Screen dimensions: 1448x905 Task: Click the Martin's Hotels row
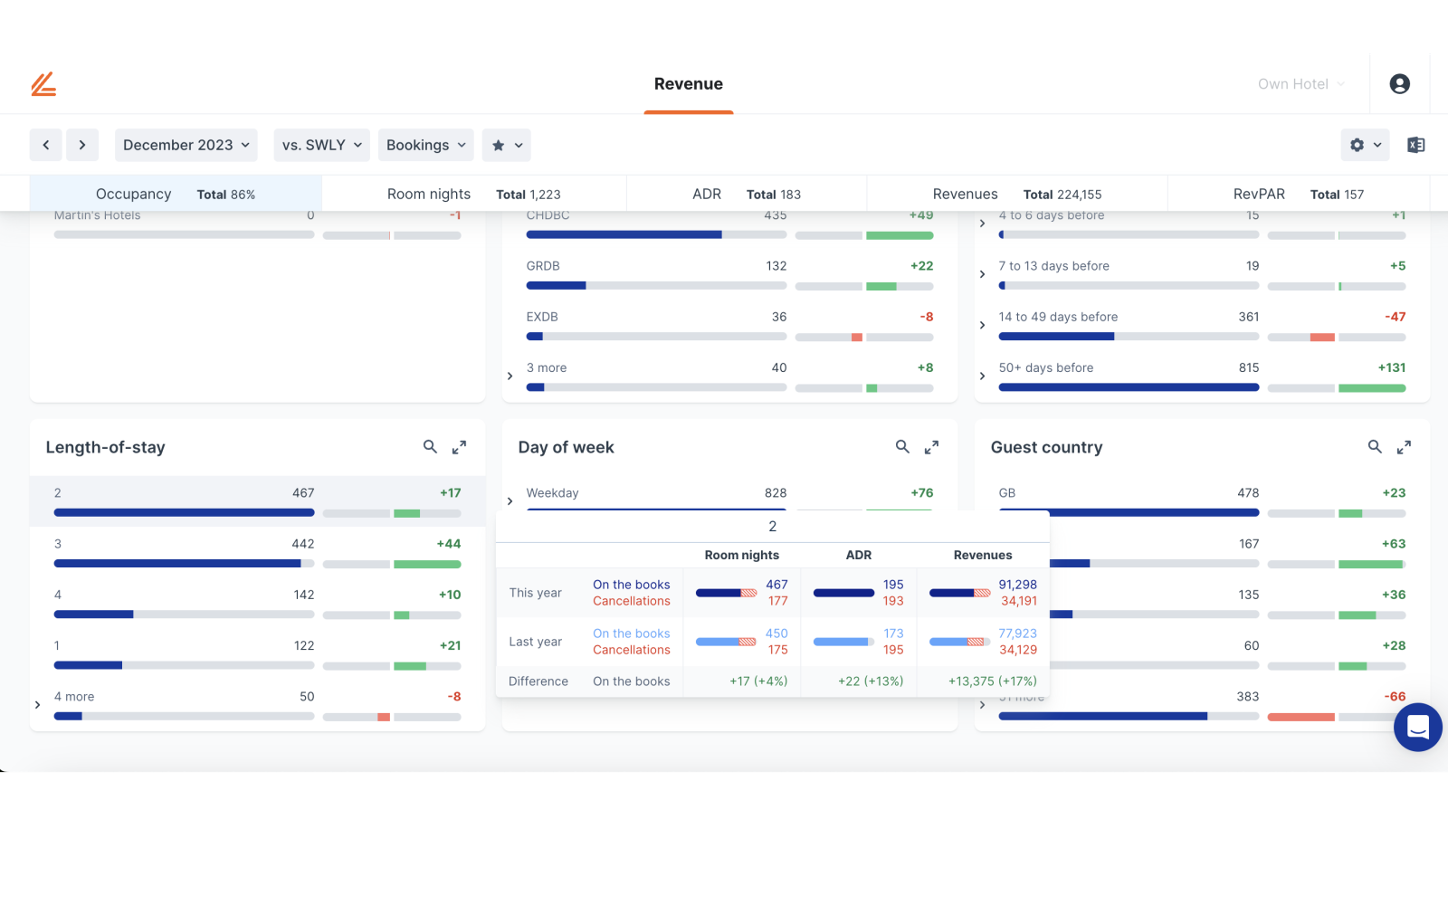pos(258,225)
